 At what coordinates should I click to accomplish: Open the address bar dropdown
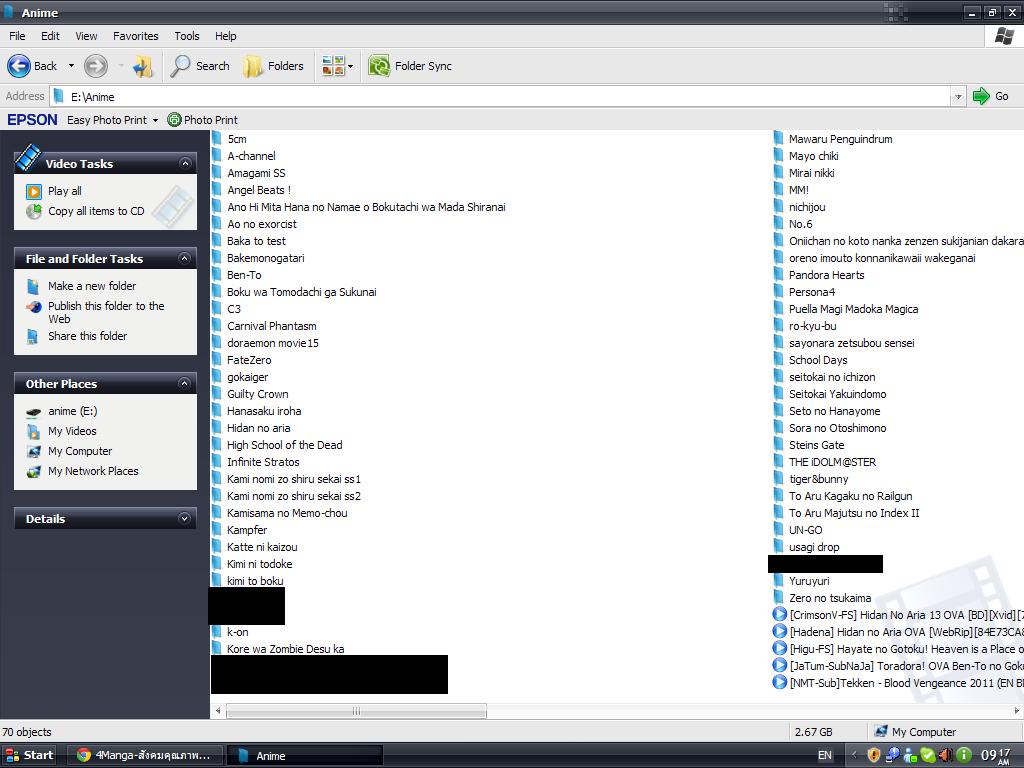tap(958, 97)
